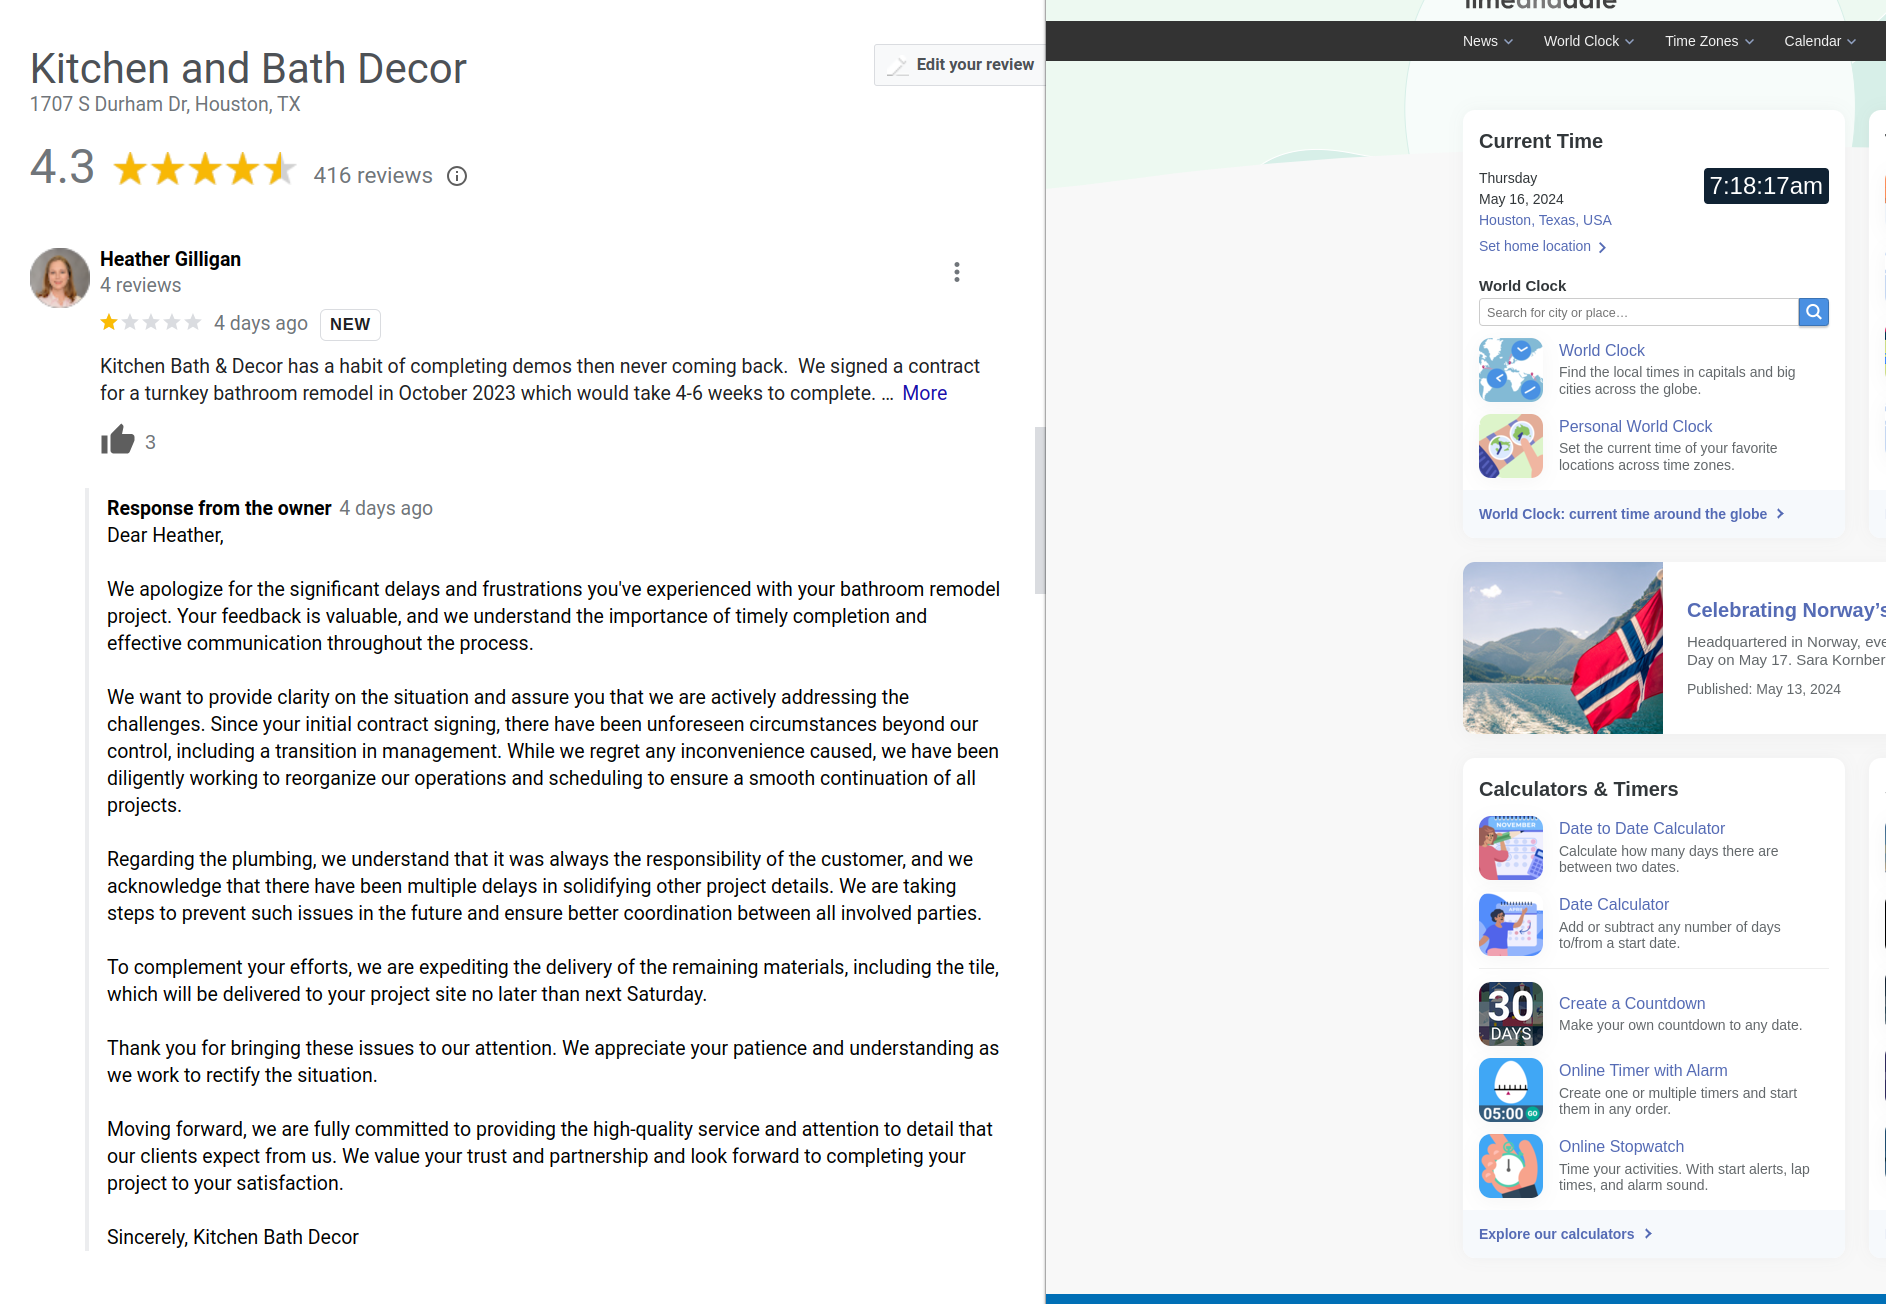The width and height of the screenshot is (1886, 1304).
Task: Click the thumbs up icon on the review
Action: [x=118, y=440]
